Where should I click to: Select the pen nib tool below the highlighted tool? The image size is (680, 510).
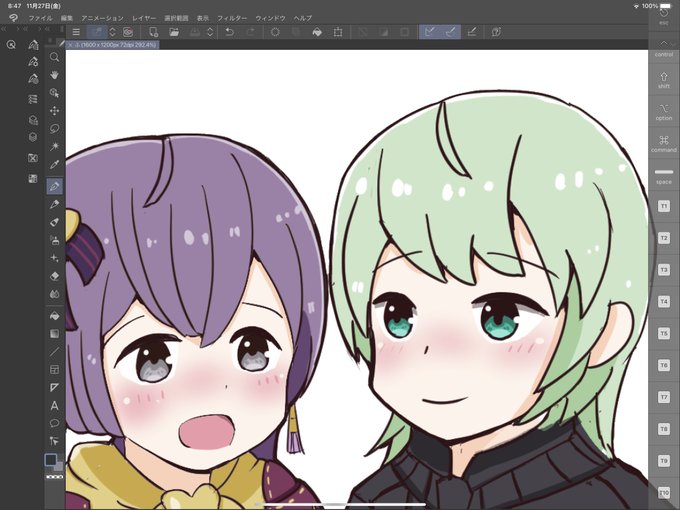coord(54,204)
